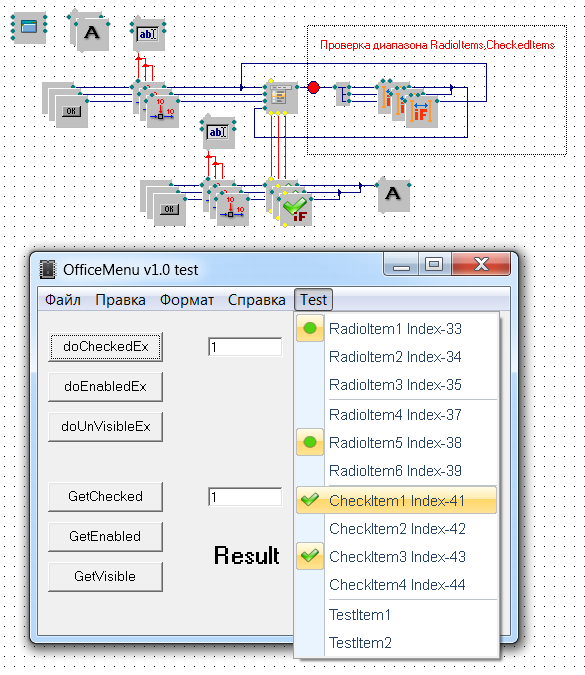Select the label 'A' component at right
Viewport: 585px width, 675px height.
393,195
